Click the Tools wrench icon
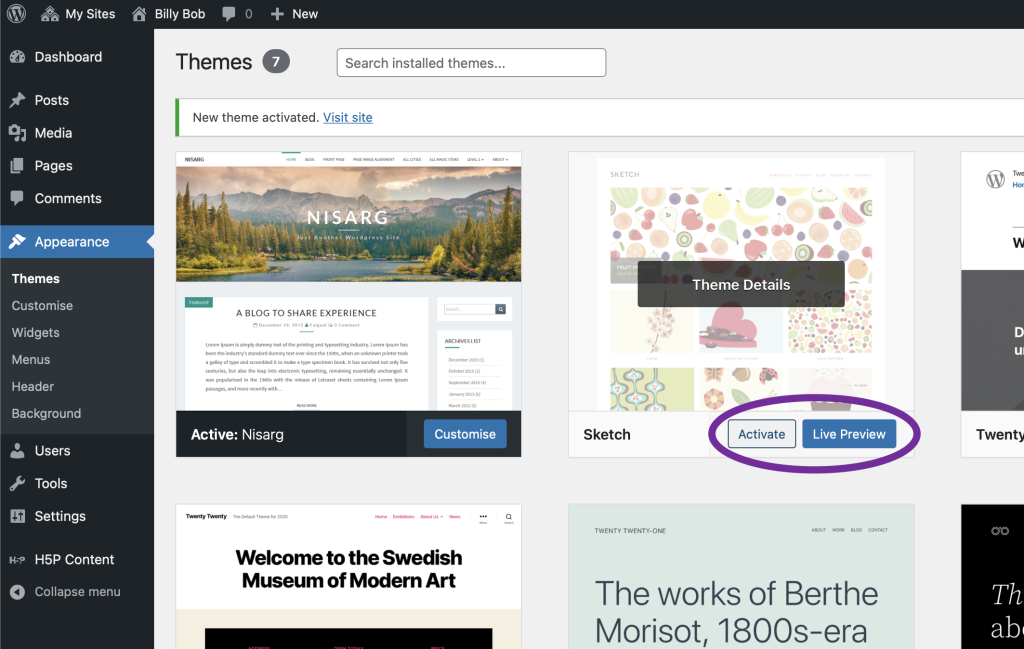Screen dimensions: 1024x649 (18, 483)
